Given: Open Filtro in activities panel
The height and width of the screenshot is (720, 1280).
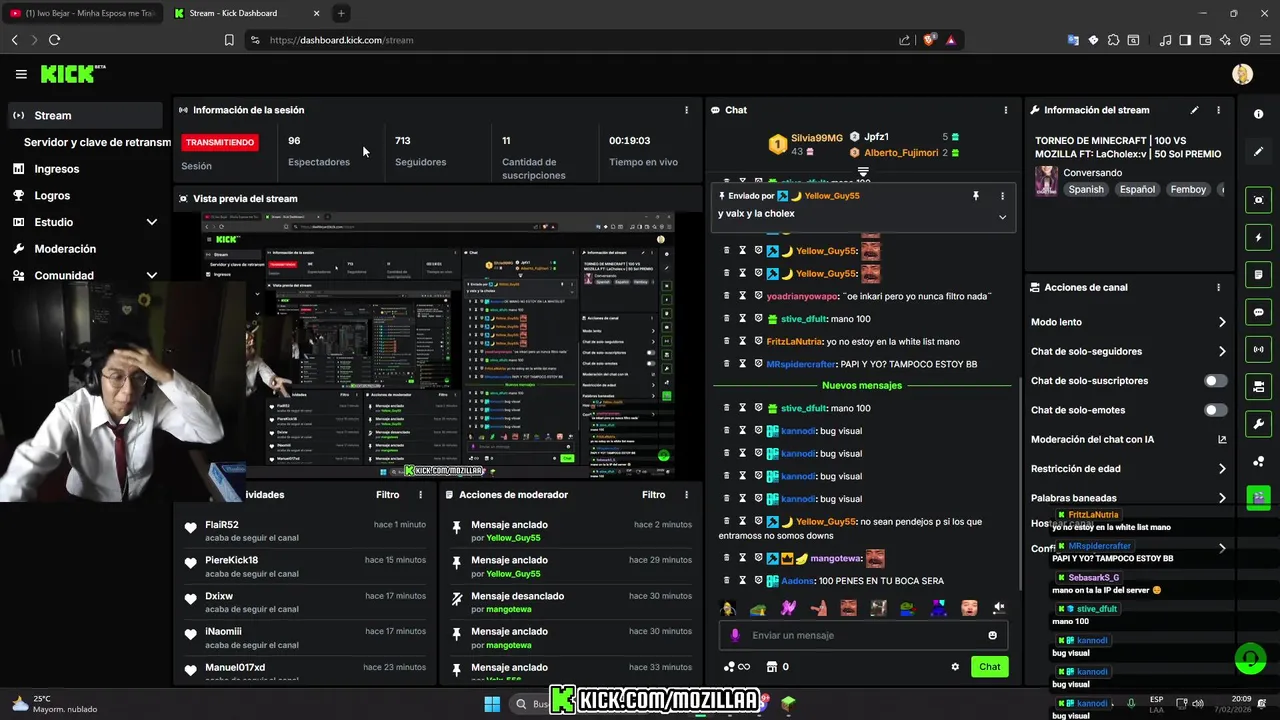Looking at the screenshot, I should [387, 495].
